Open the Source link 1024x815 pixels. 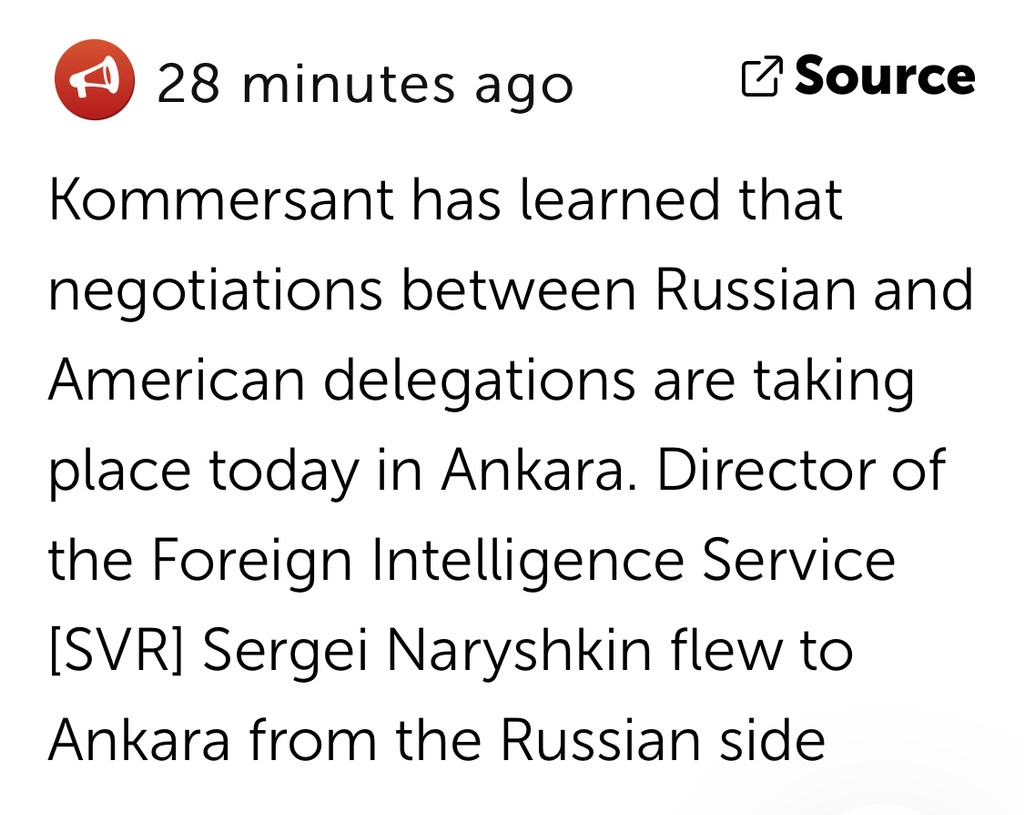(884, 78)
